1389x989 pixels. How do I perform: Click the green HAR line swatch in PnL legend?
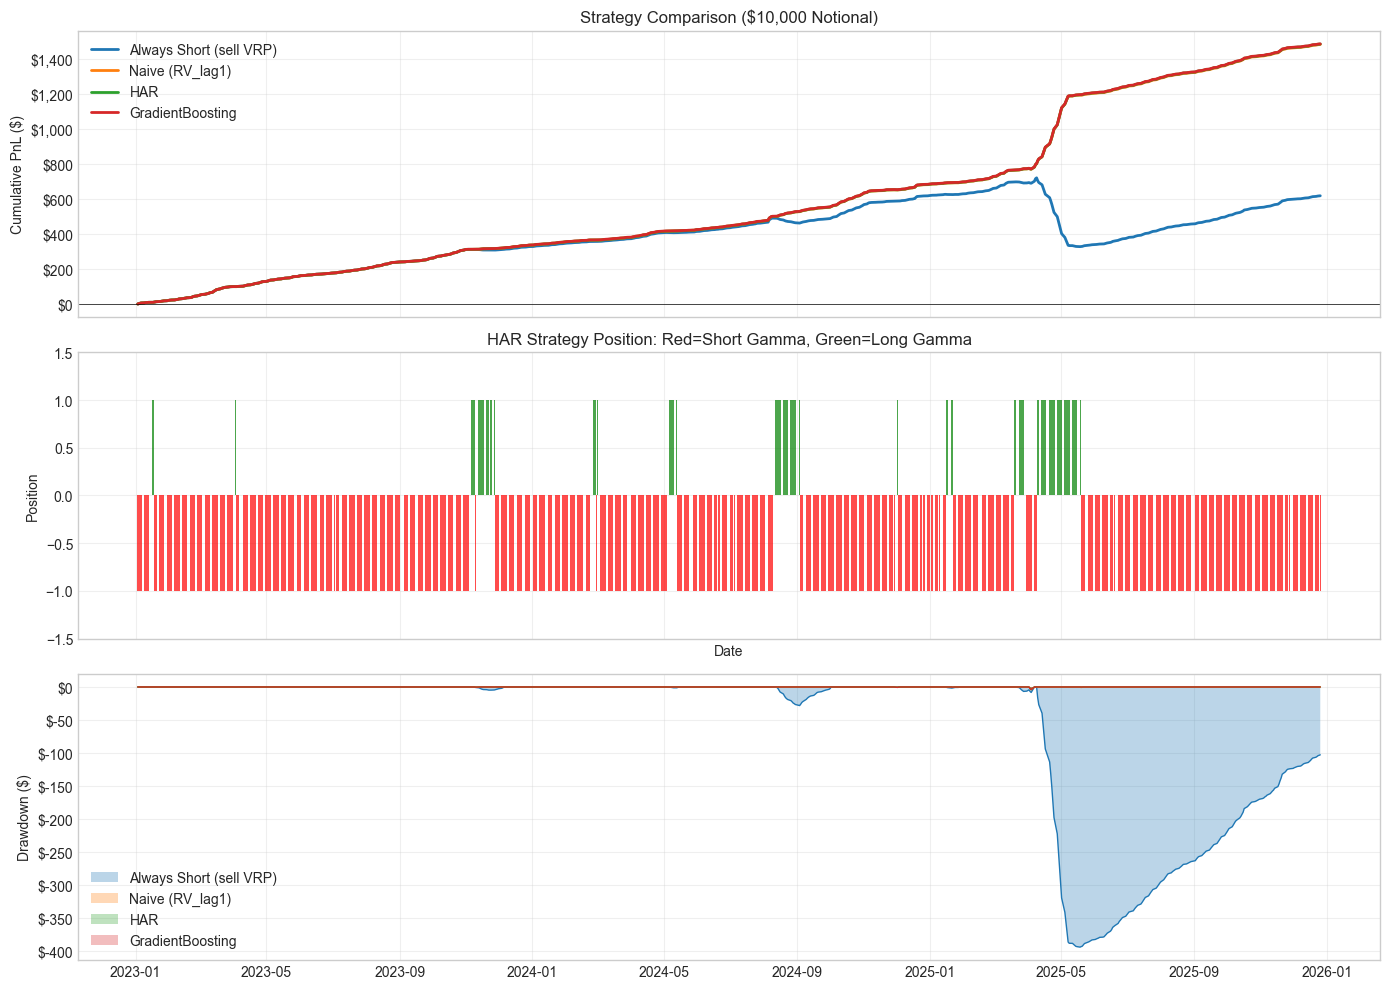tap(104, 92)
